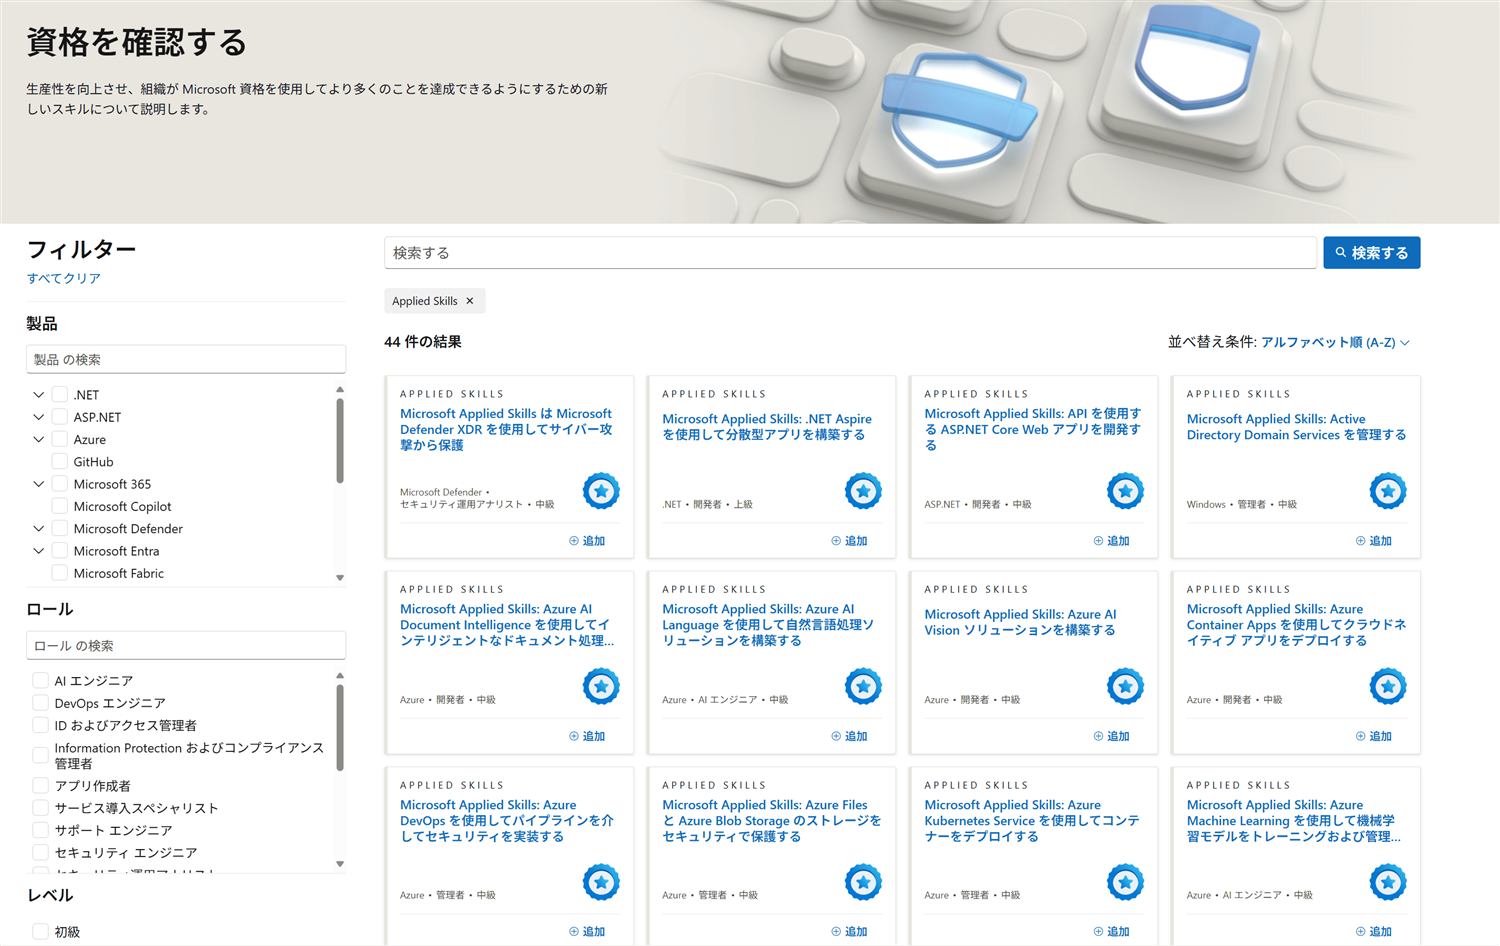Check the Microsoft Defender product filter
The image size is (1500, 946).
pos(60,529)
